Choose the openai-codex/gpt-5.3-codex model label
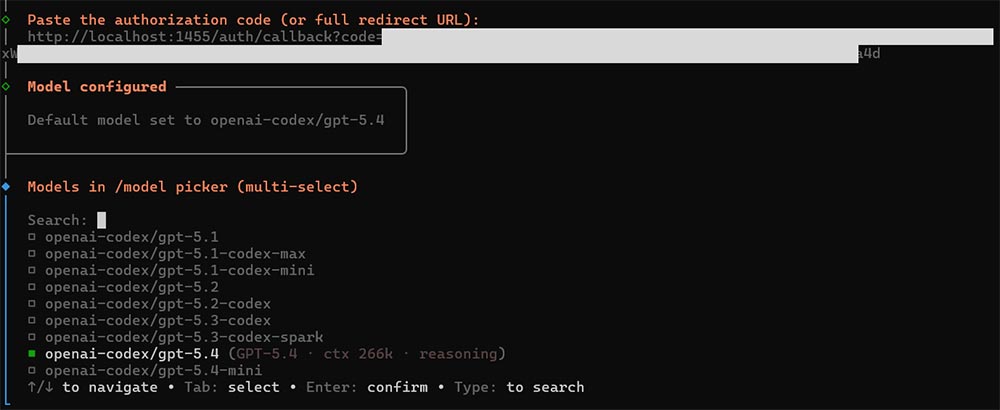The height and width of the screenshot is (410, 1000). point(158,321)
